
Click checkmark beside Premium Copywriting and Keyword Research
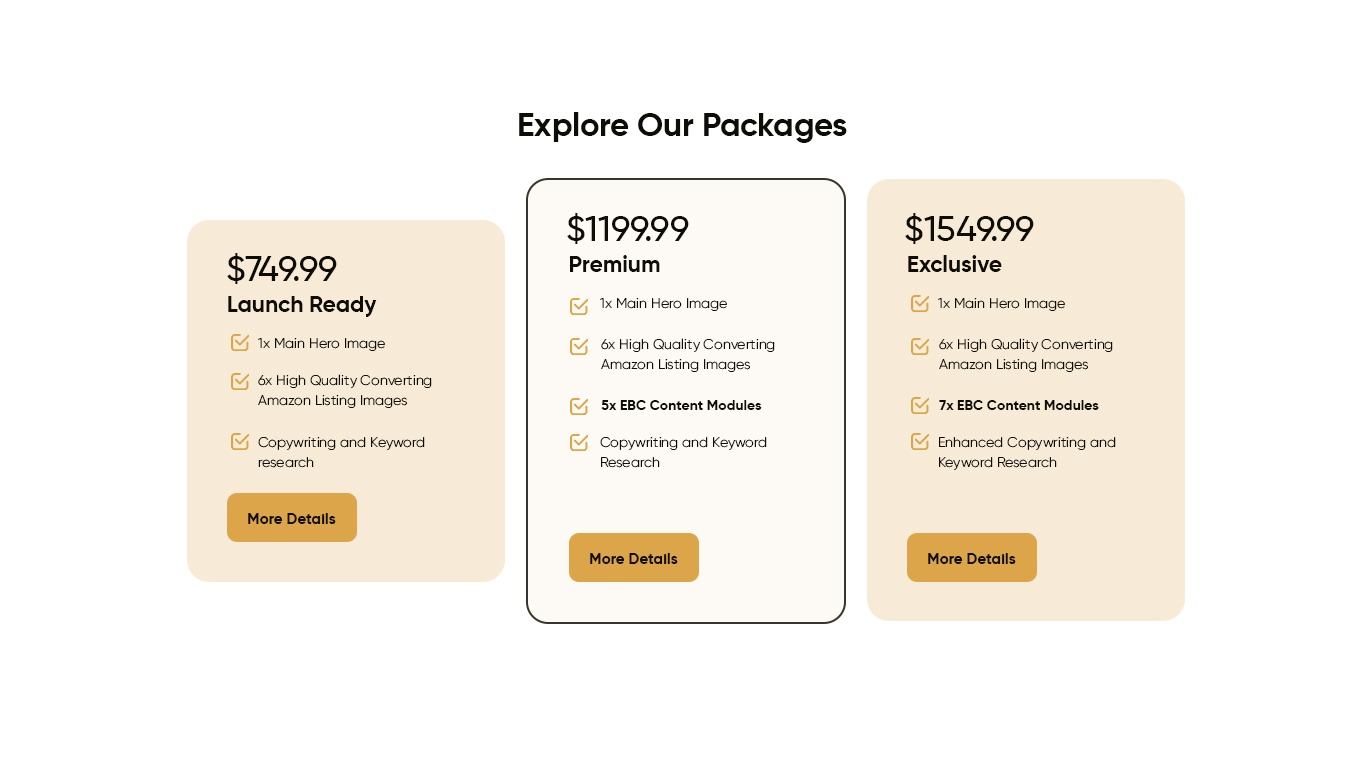pyautogui.click(x=579, y=442)
